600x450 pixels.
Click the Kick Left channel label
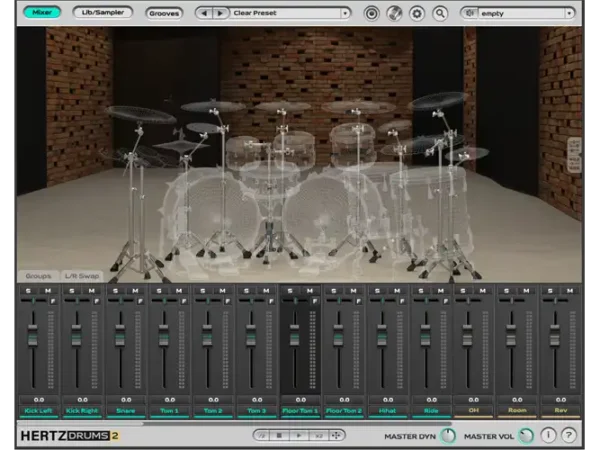[38, 411]
